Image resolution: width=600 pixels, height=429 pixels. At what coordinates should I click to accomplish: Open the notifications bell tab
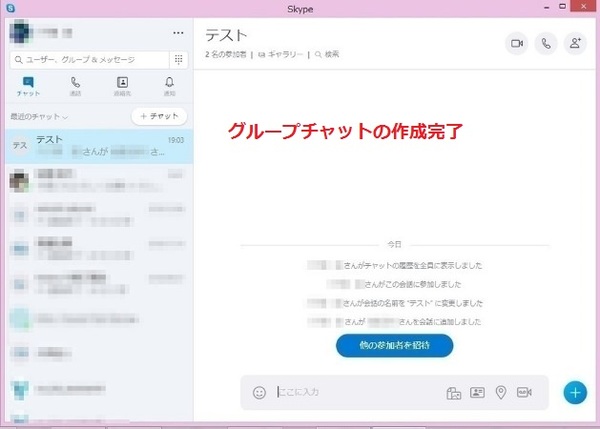pyautogui.click(x=170, y=86)
